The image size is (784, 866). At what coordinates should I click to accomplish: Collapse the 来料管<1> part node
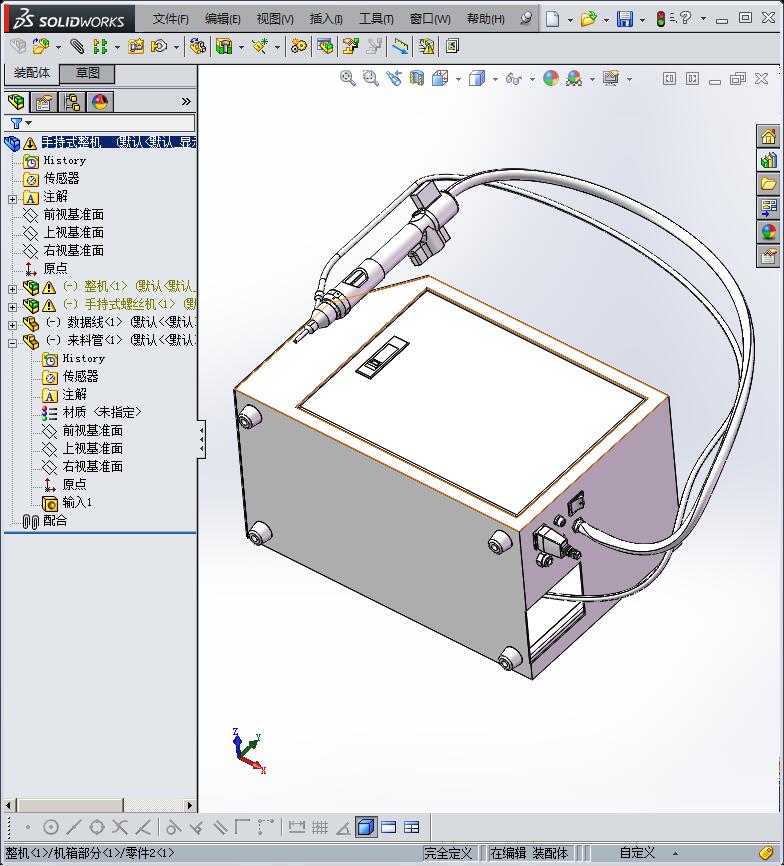[x=12, y=342]
